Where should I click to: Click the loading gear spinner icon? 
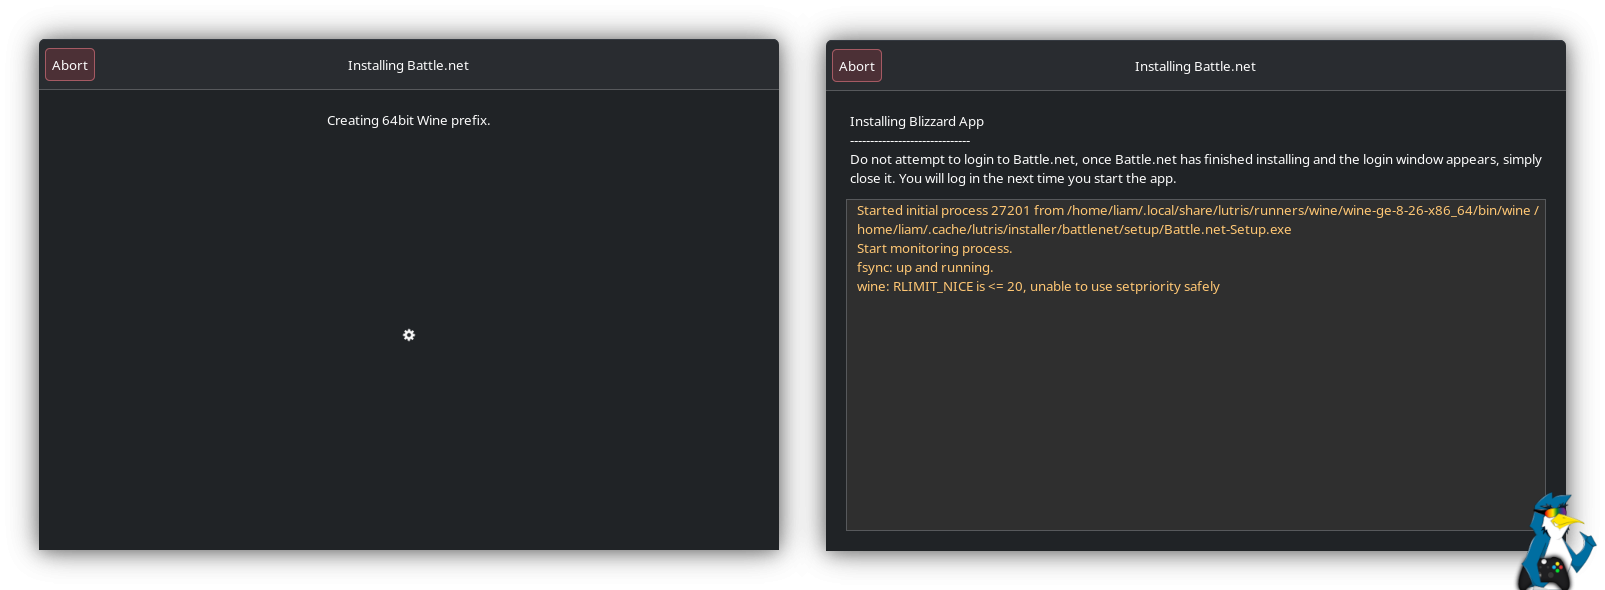pos(409,335)
